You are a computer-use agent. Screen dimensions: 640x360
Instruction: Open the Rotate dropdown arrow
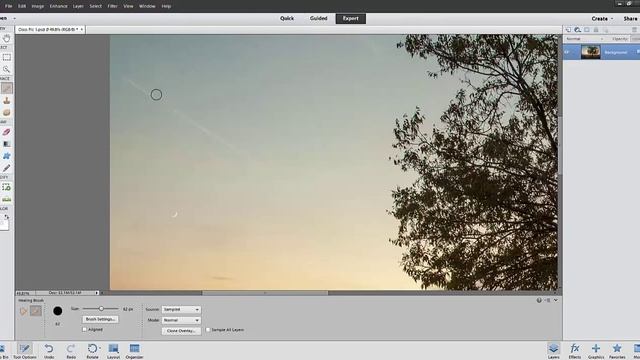[100, 349]
